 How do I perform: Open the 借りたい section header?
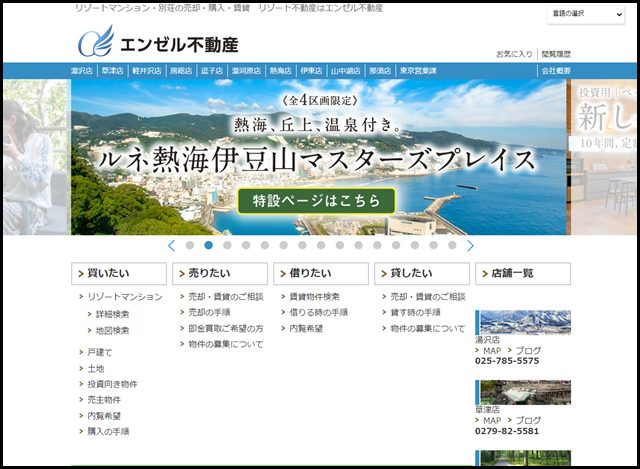pyautogui.click(x=321, y=273)
